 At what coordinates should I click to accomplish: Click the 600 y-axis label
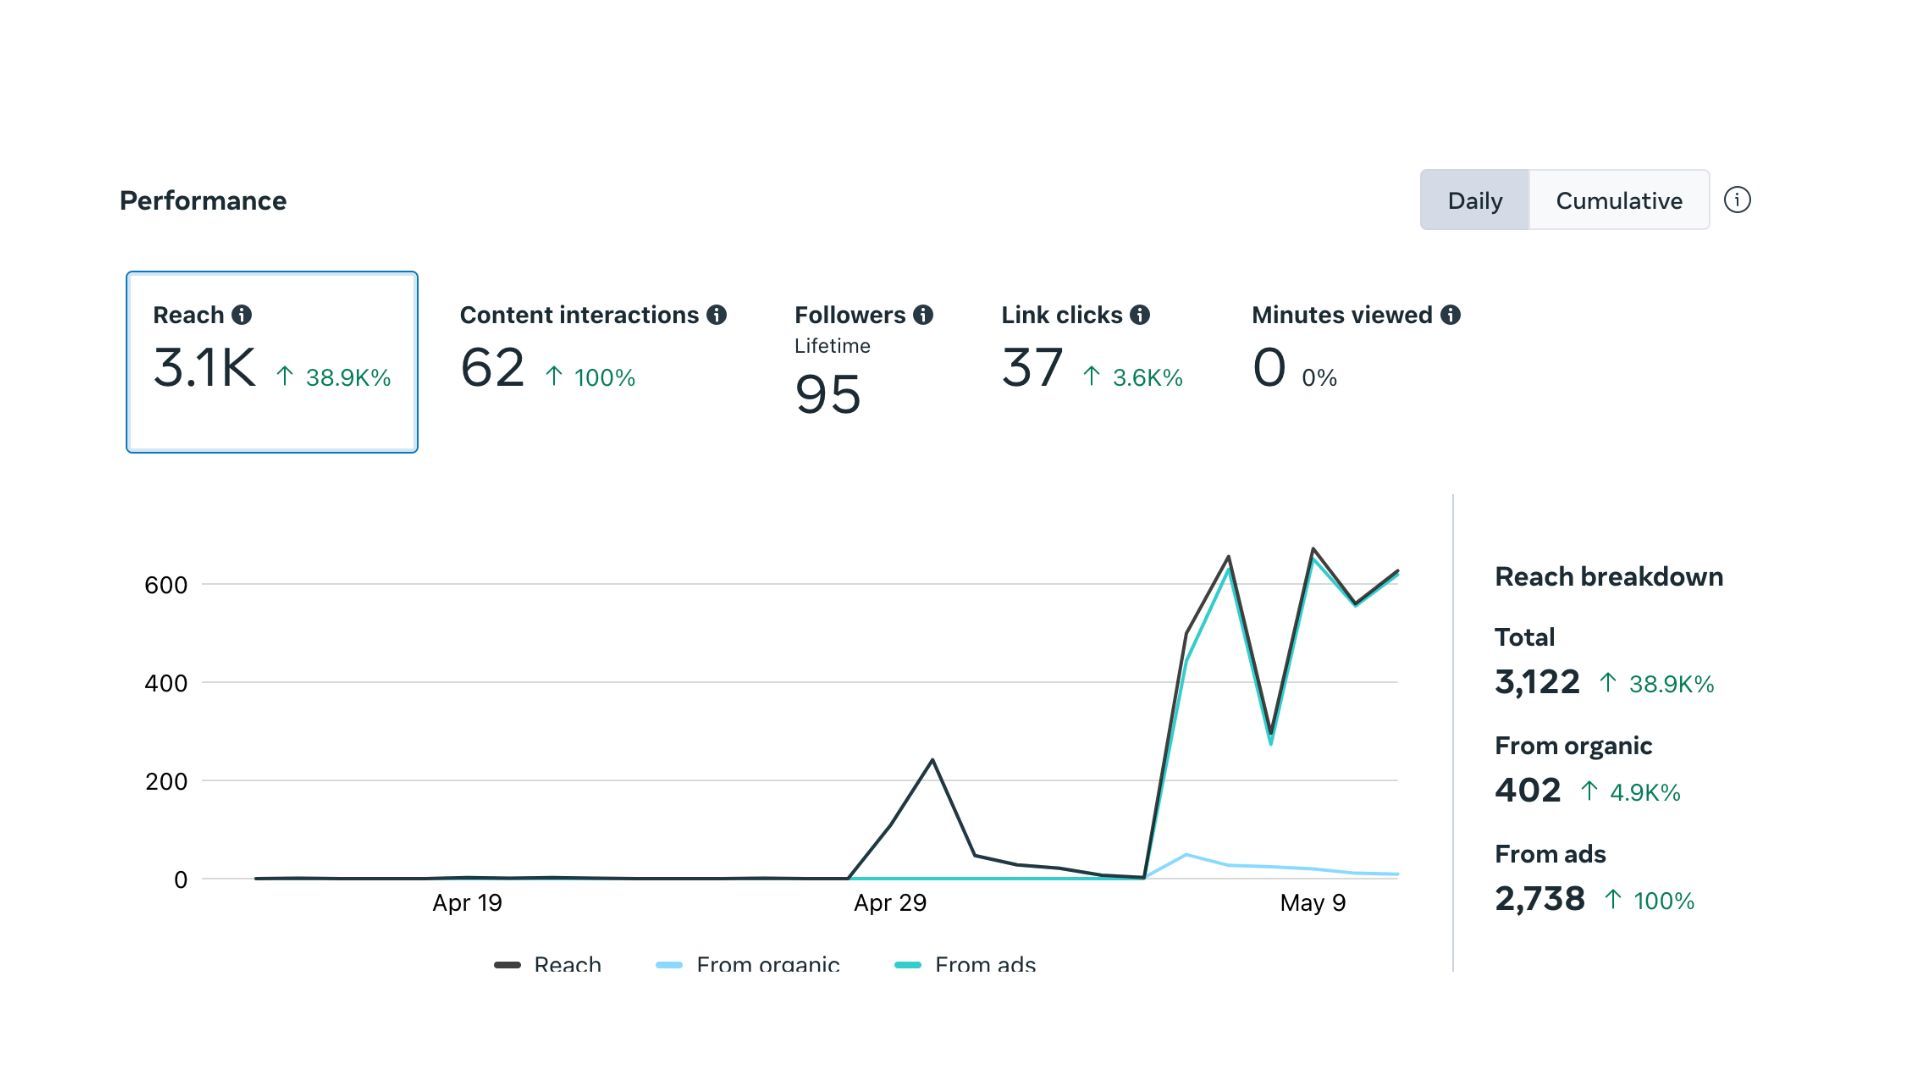point(166,585)
